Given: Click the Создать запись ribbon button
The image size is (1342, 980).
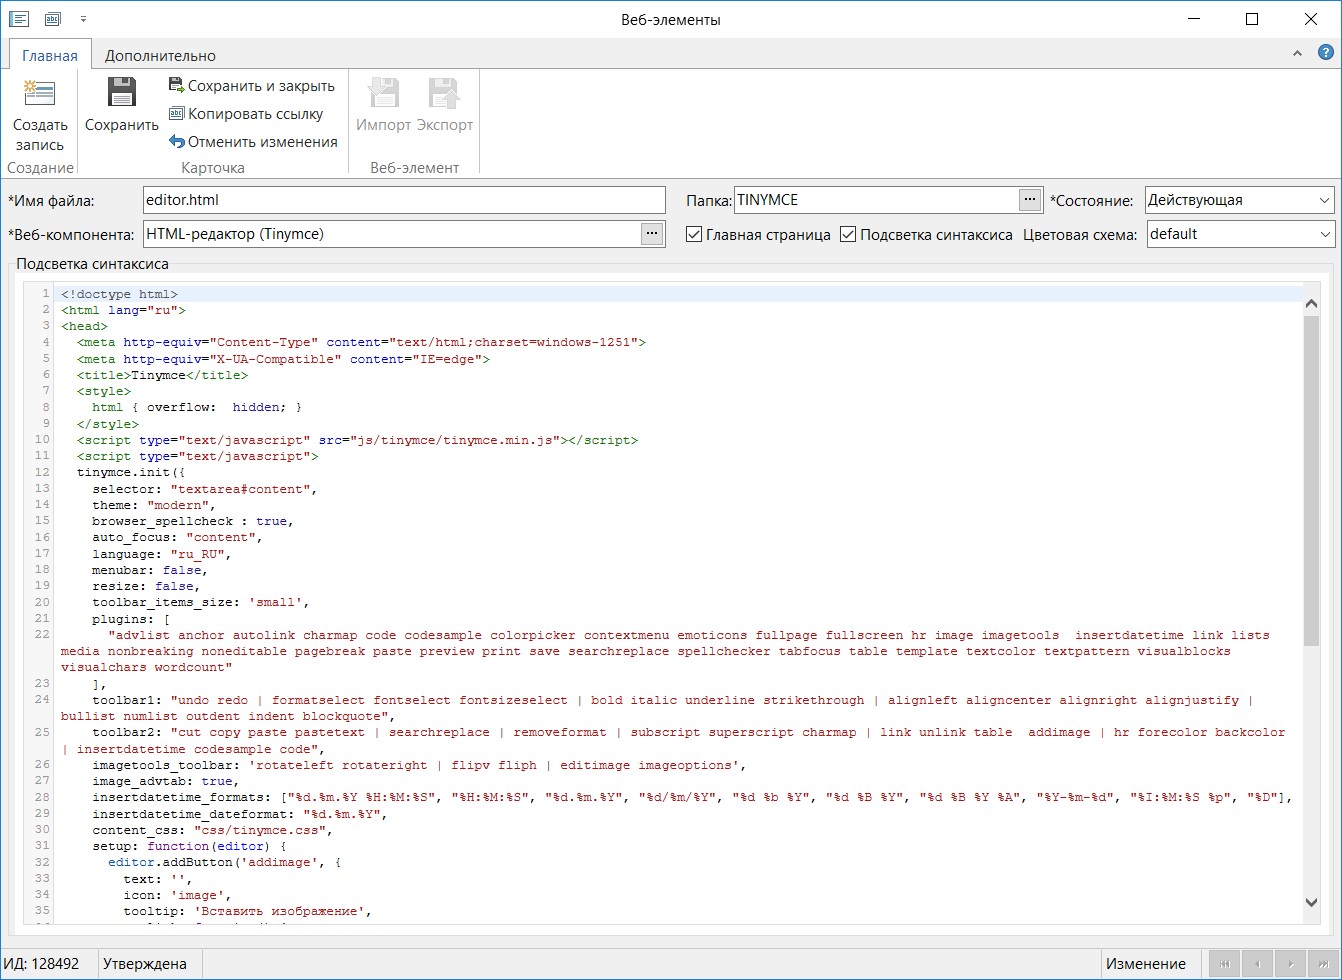Looking at the screenshot, I should pos(40,115).
